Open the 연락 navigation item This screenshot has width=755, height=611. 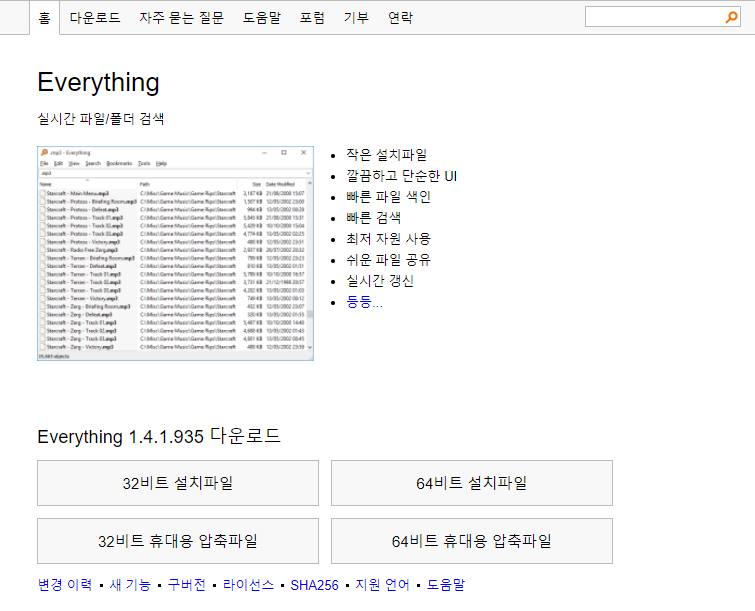point(401,18)
